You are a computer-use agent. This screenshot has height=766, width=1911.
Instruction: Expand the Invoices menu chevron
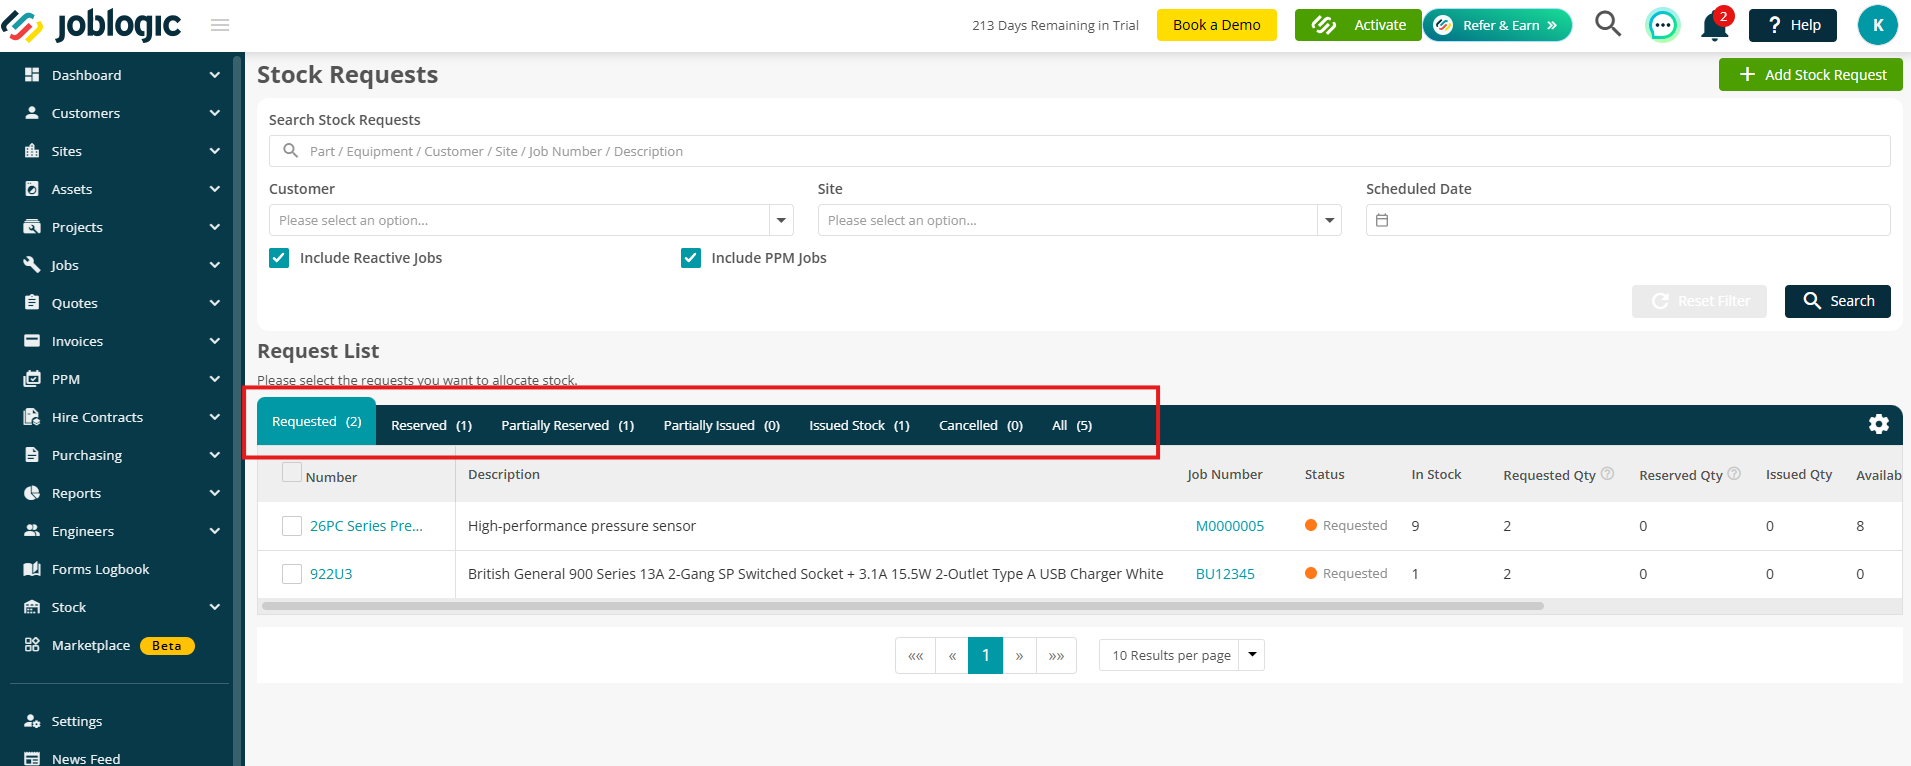214,341
